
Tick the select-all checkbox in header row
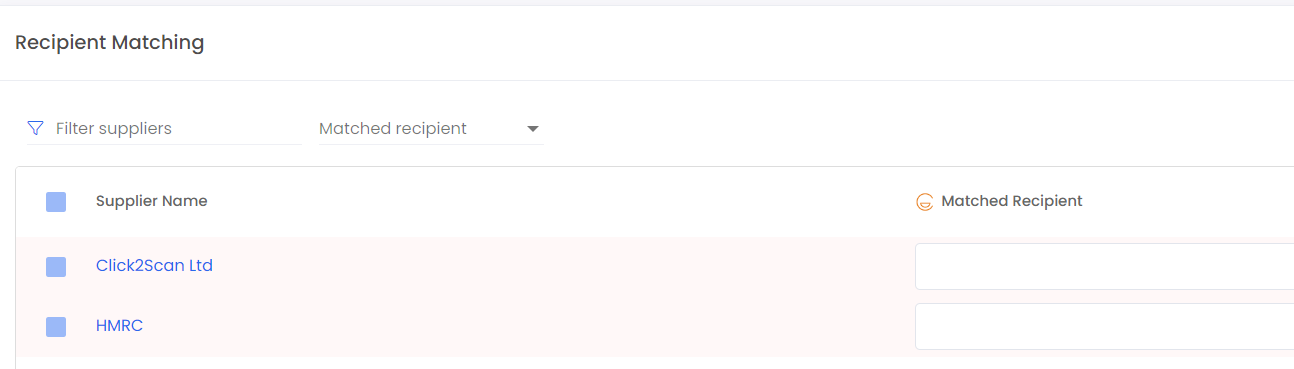pyautogui.click(x=56, y=202)
